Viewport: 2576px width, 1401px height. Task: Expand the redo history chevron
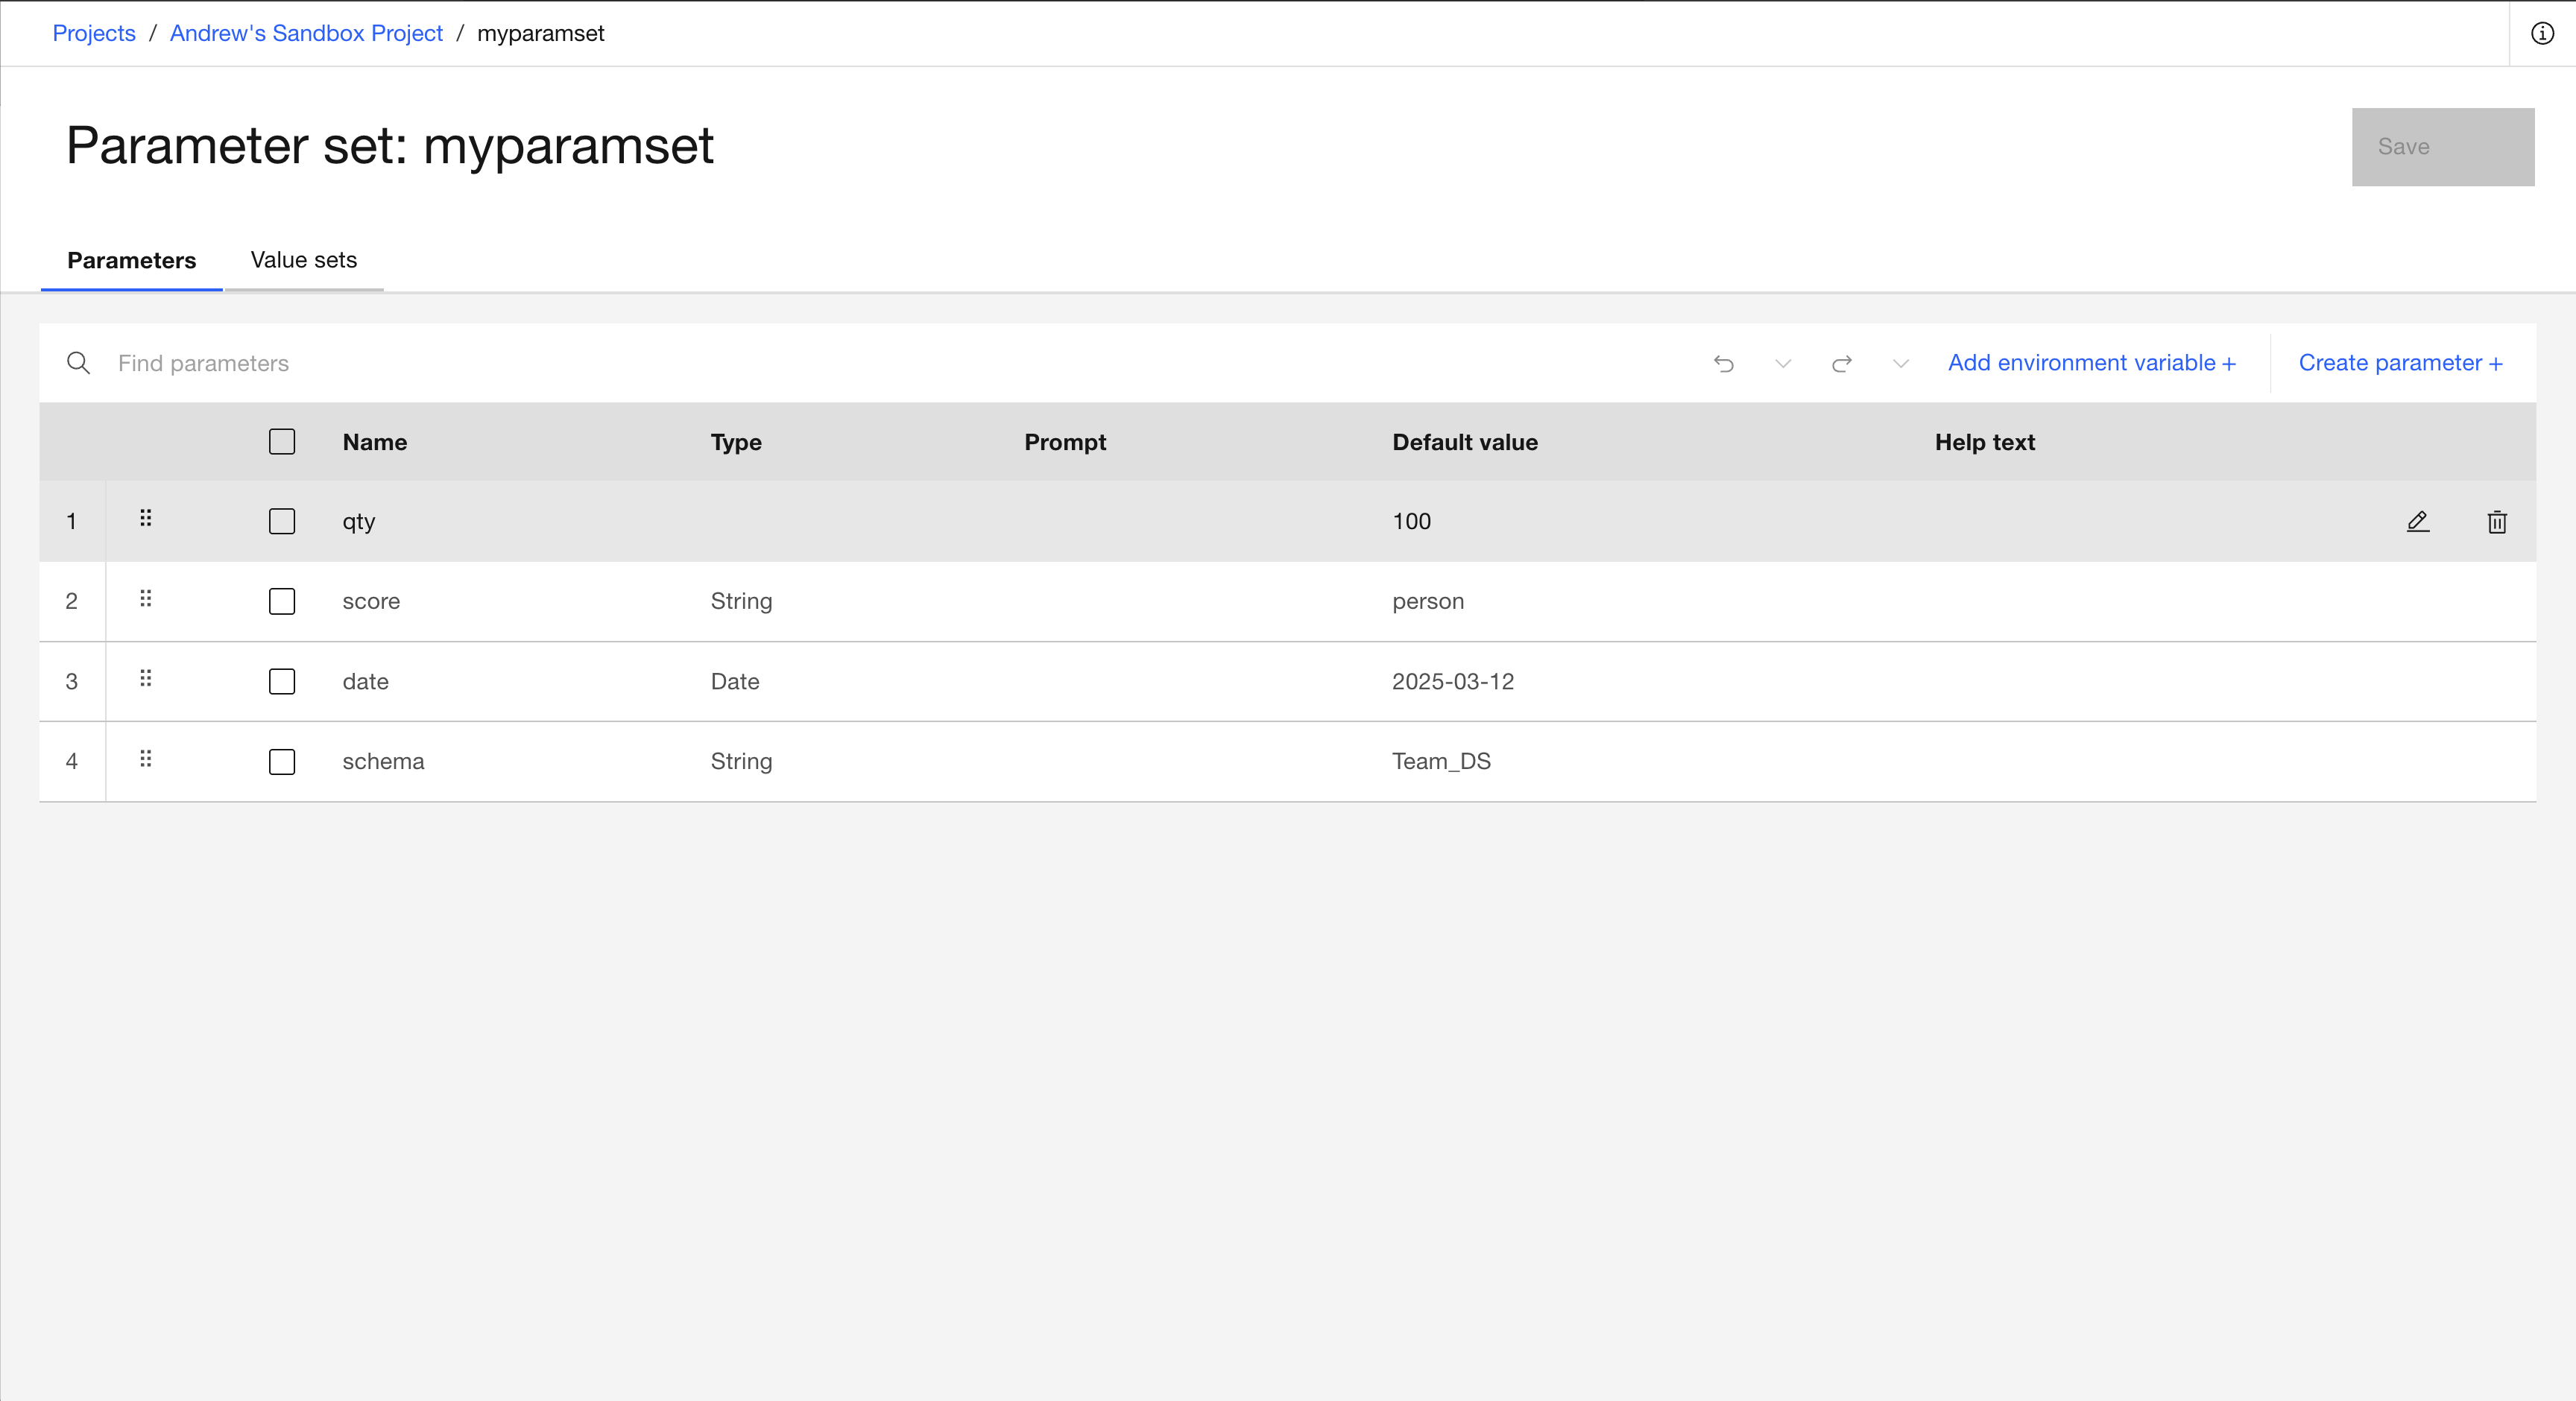click(x=1900, y=363)
